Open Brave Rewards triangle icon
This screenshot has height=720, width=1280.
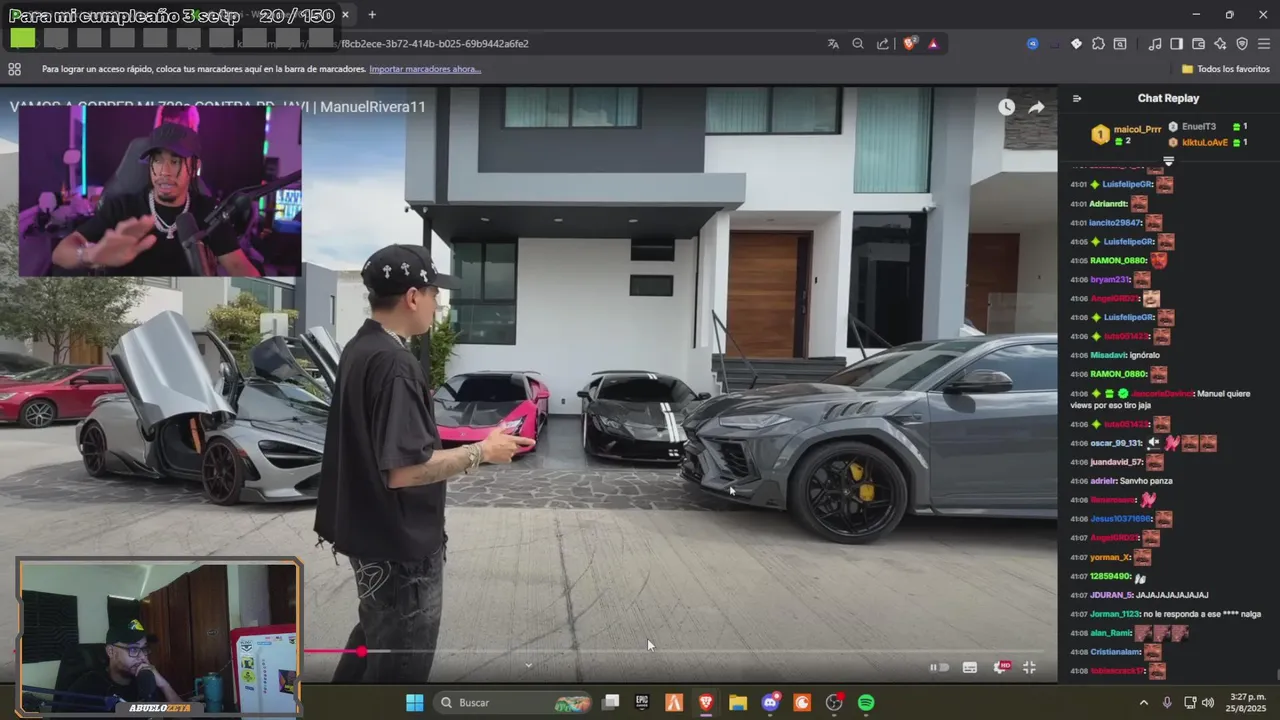click(x=933, y=44)
